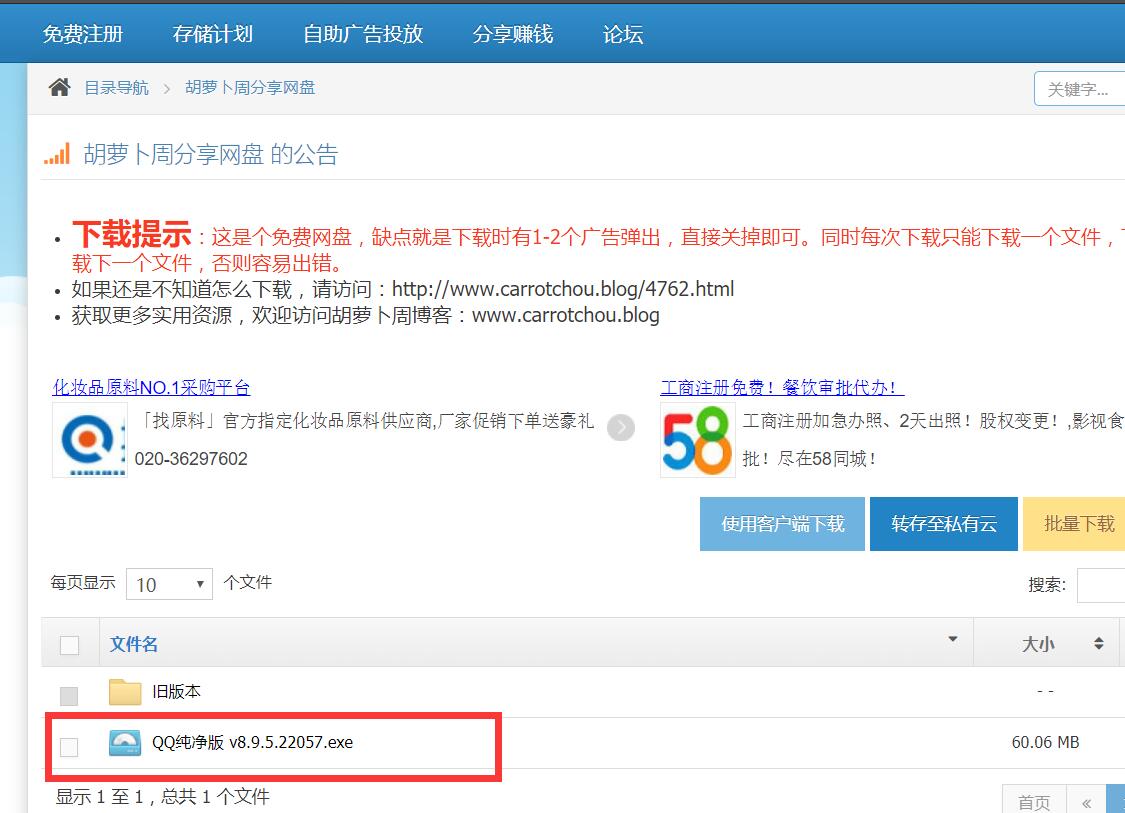Click the 58同城 ad logo

[697, 440]
